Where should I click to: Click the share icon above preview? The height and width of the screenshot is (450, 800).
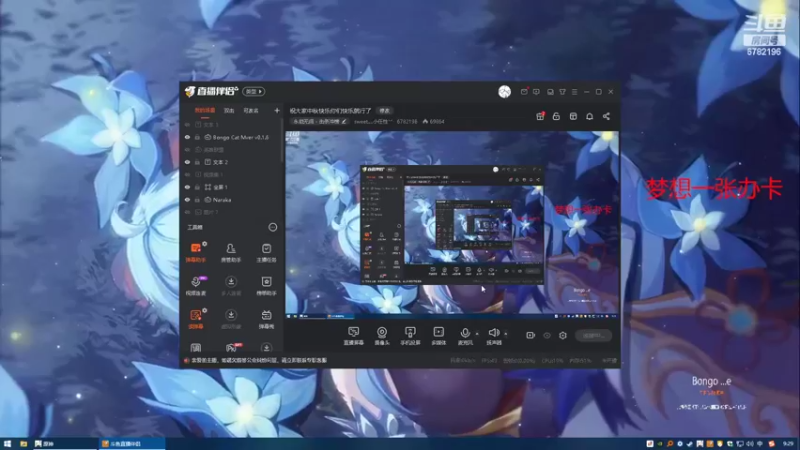(x=606, y=116)
